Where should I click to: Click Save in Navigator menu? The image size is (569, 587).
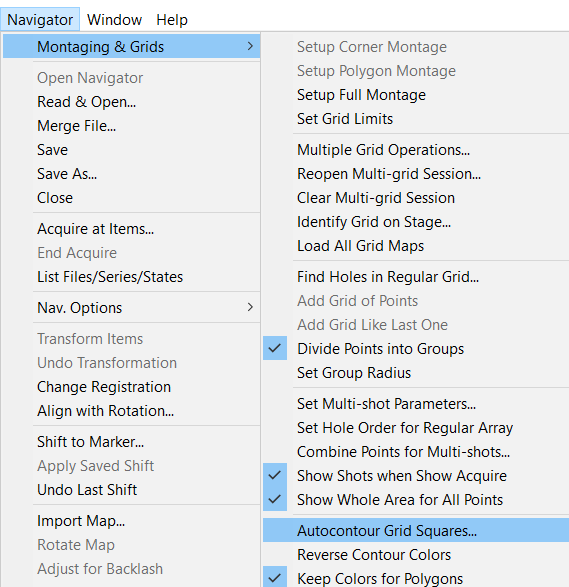click(x=131, y=150)
